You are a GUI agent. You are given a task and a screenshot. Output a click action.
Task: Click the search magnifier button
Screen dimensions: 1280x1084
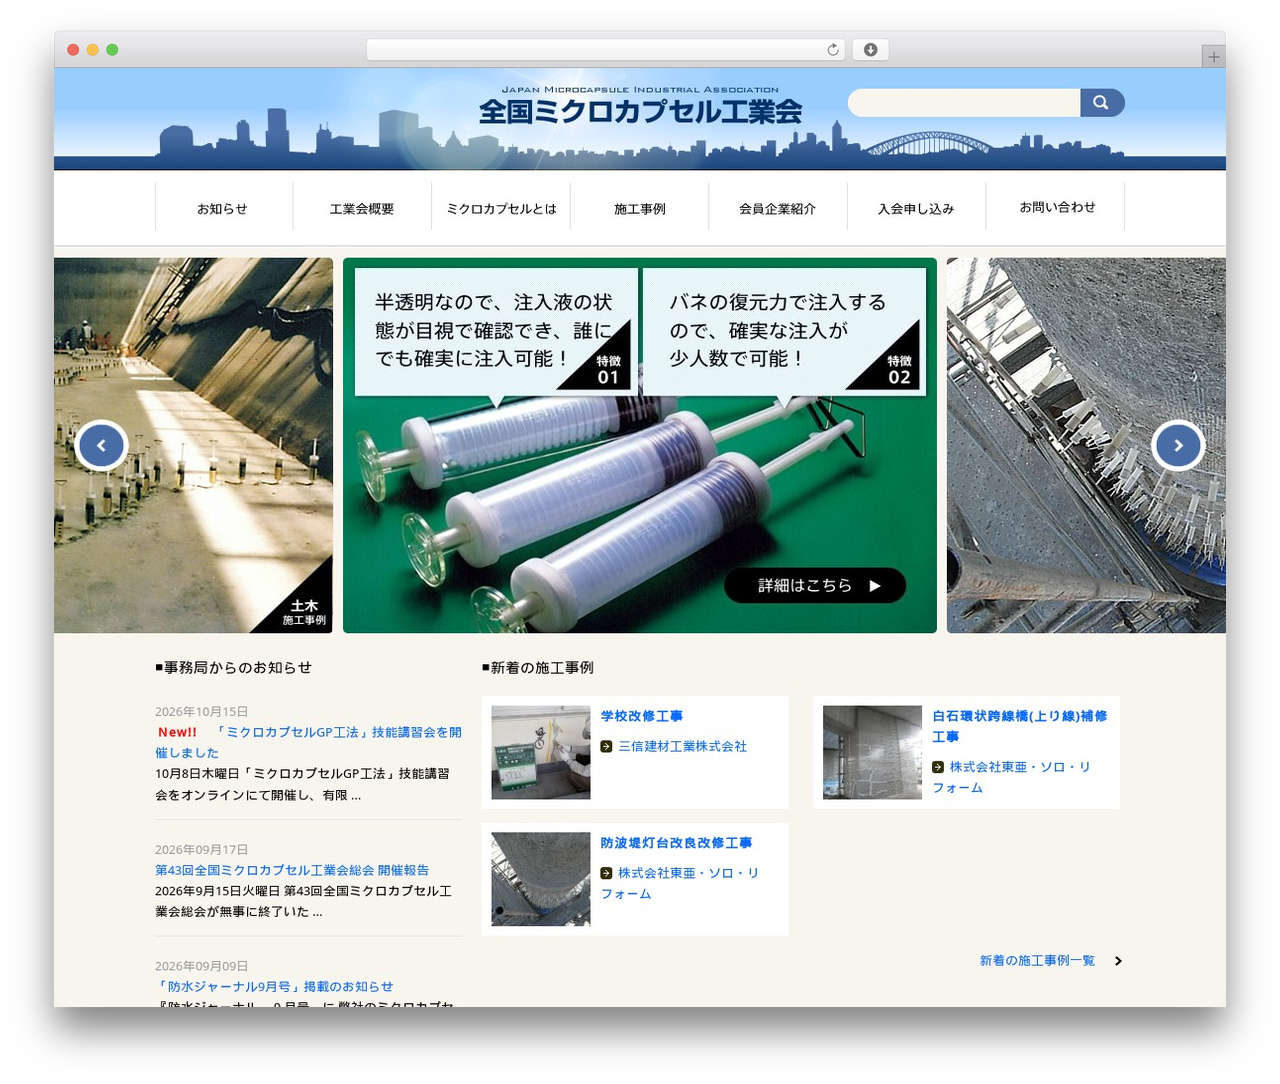[1102, 103]
